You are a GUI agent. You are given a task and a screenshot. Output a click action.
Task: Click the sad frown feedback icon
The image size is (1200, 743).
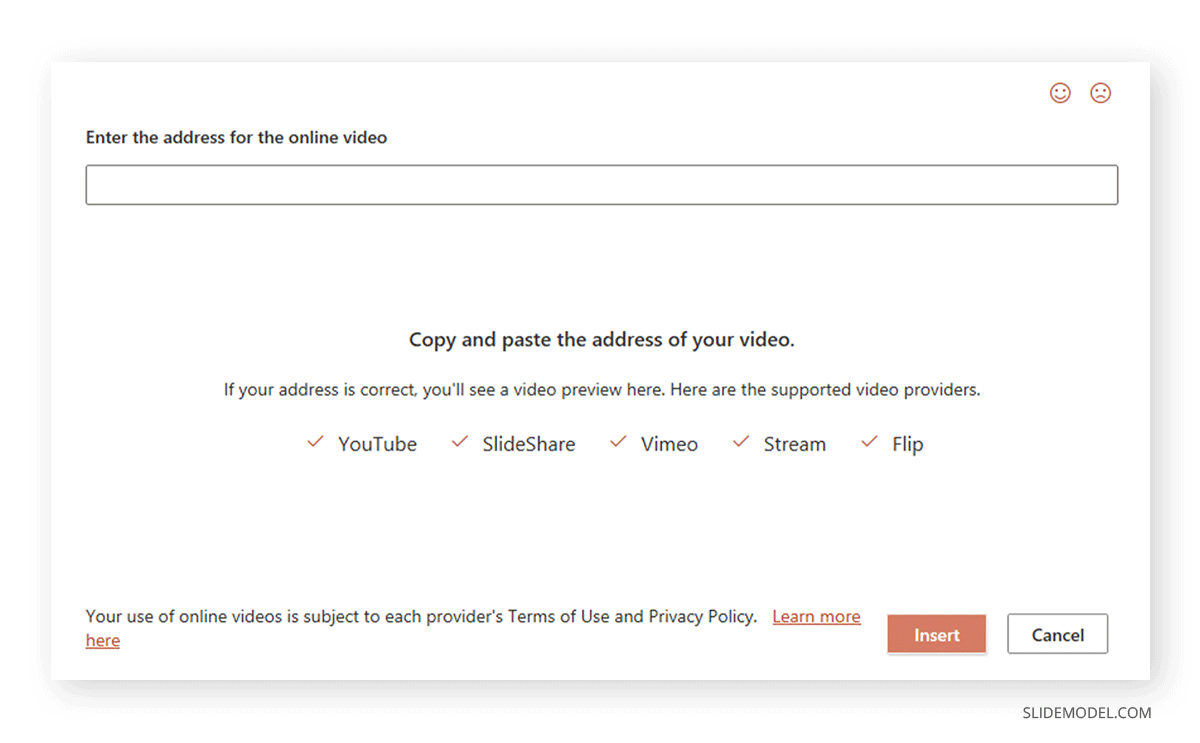[1100, 93]
